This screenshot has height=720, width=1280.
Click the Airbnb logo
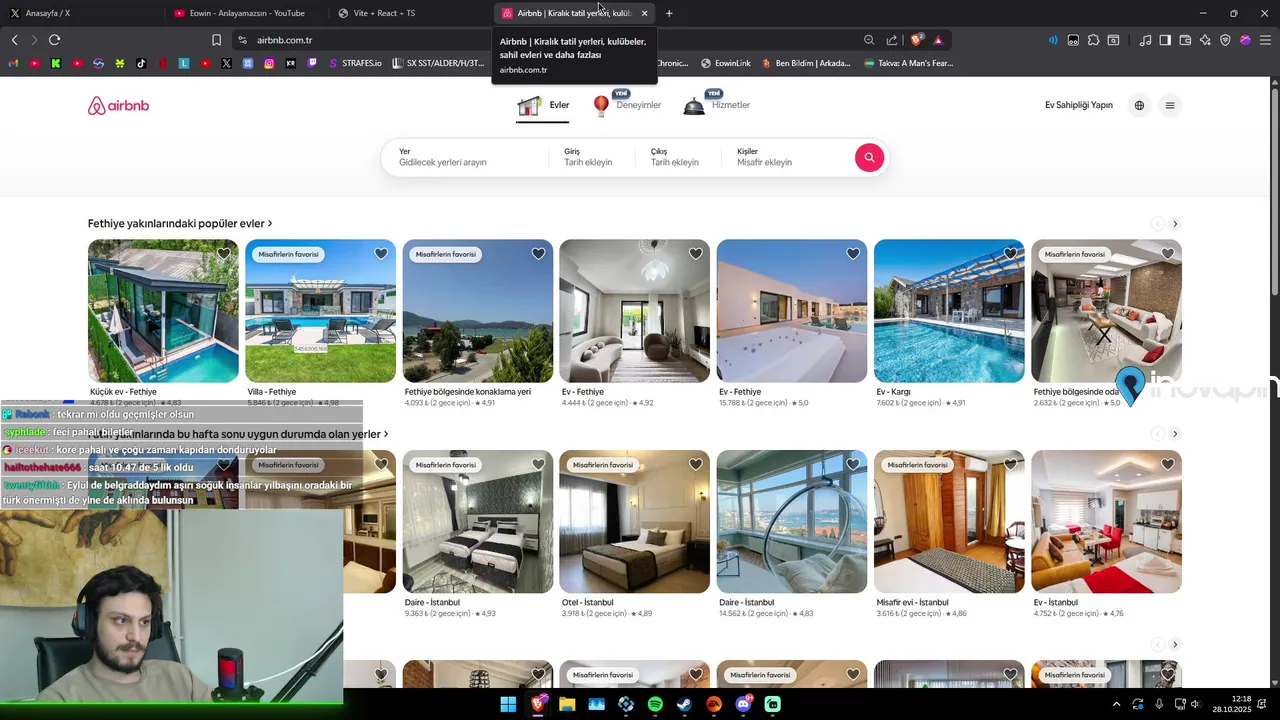tap(118, 106)
